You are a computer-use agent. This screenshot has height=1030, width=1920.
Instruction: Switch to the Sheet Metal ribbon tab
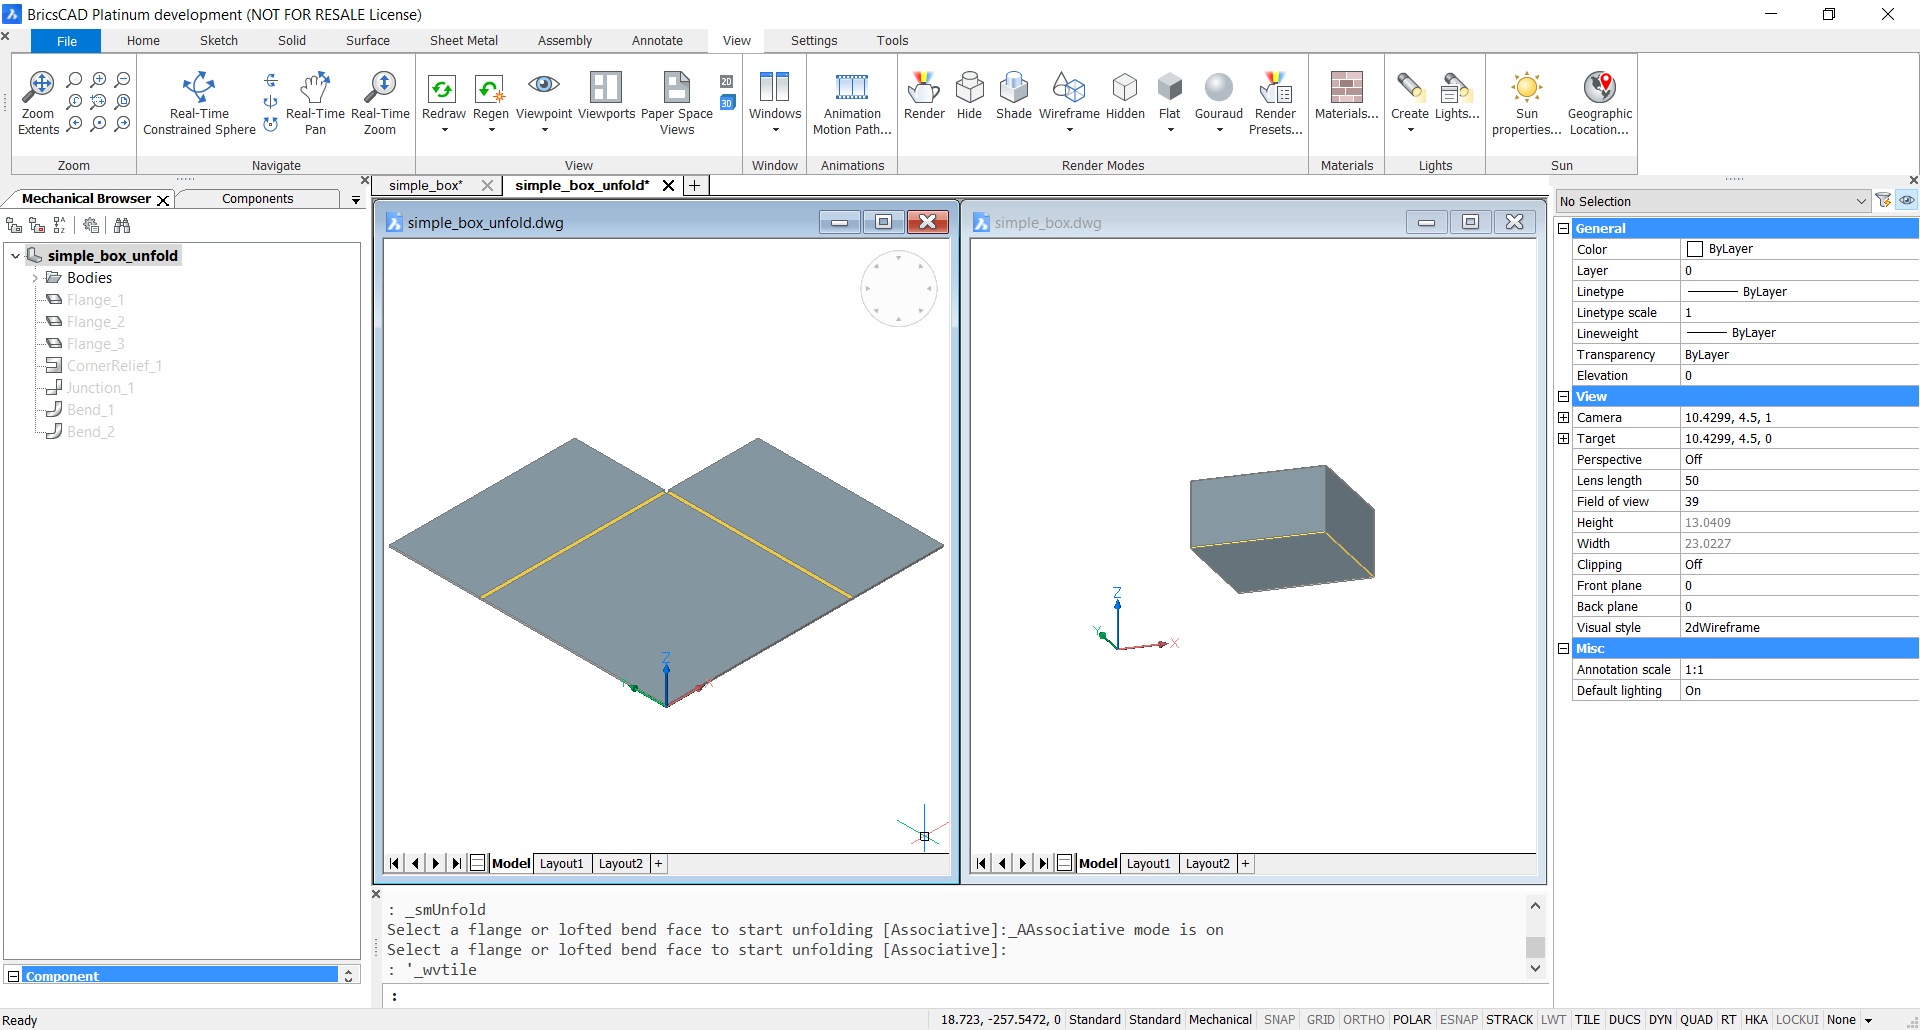[x=463, y=41]
